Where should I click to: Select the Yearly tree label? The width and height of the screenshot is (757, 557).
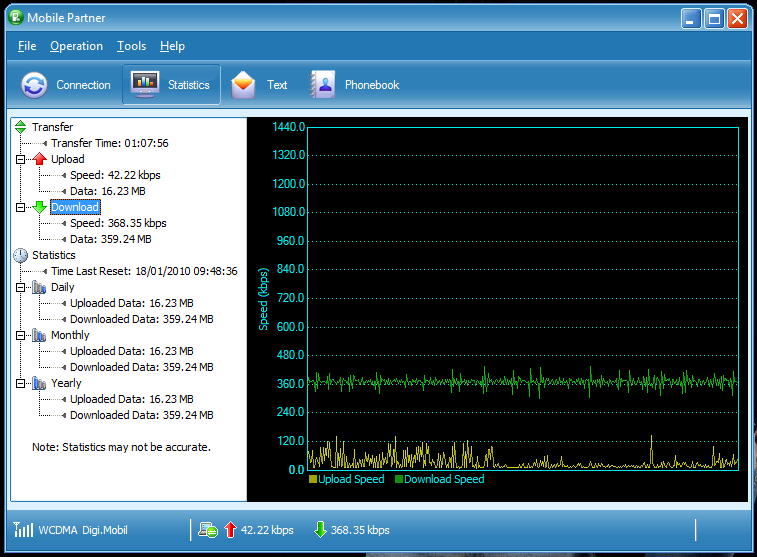coord(66,383)
